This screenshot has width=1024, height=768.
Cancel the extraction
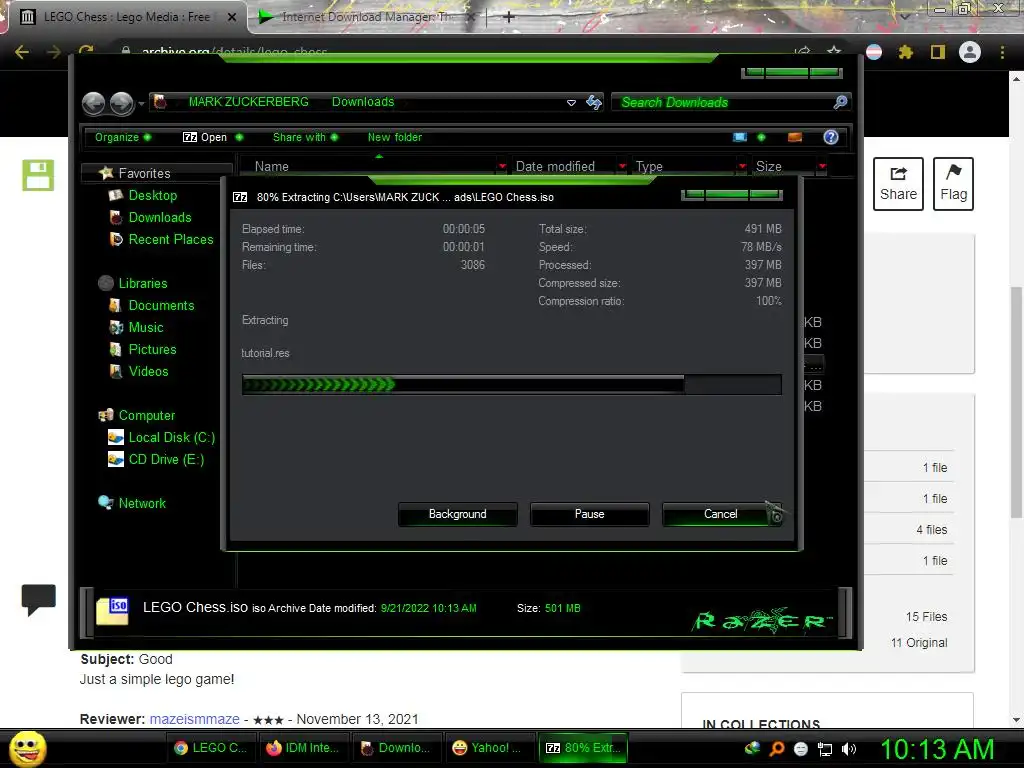pos(721,514)
